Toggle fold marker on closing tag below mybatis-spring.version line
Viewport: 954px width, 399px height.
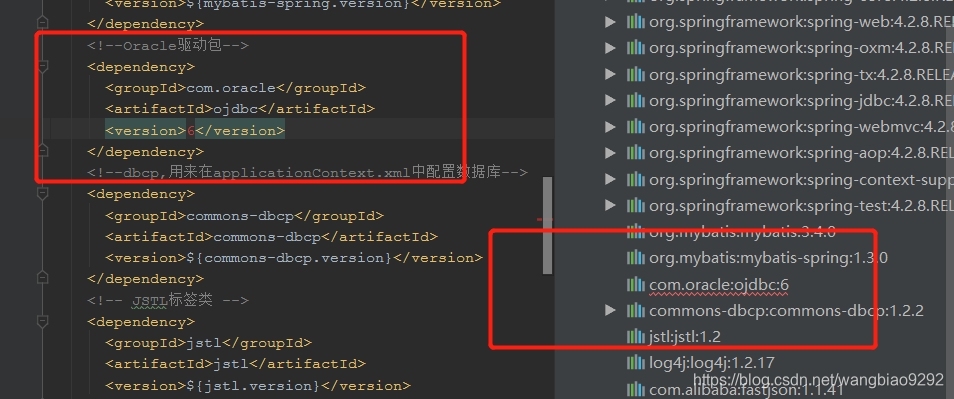tap(42, 24)
